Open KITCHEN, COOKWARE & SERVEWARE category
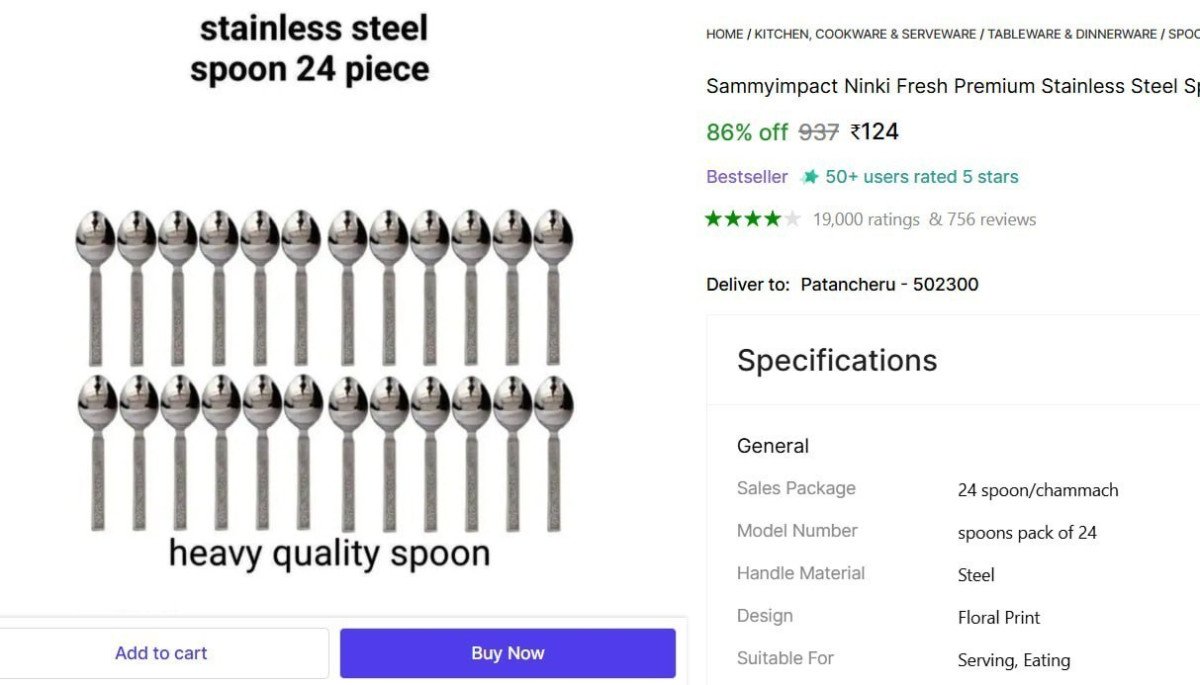The image size is (1200, 685). pos(861,33)
